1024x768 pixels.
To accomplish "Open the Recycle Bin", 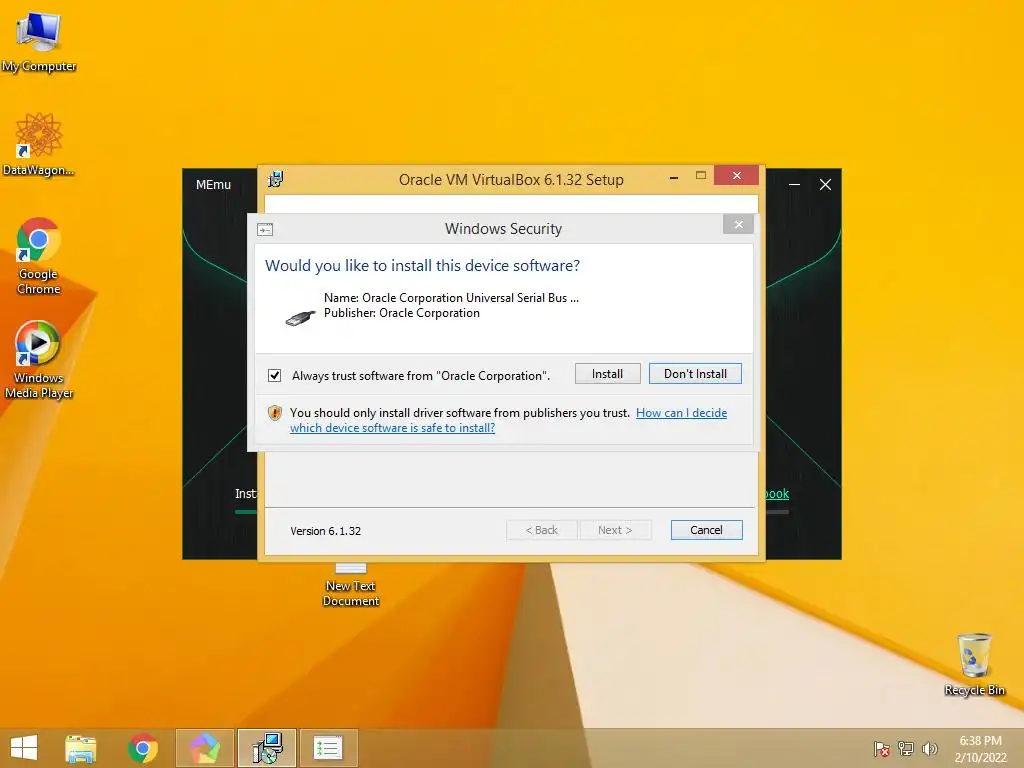I will 974,665.
